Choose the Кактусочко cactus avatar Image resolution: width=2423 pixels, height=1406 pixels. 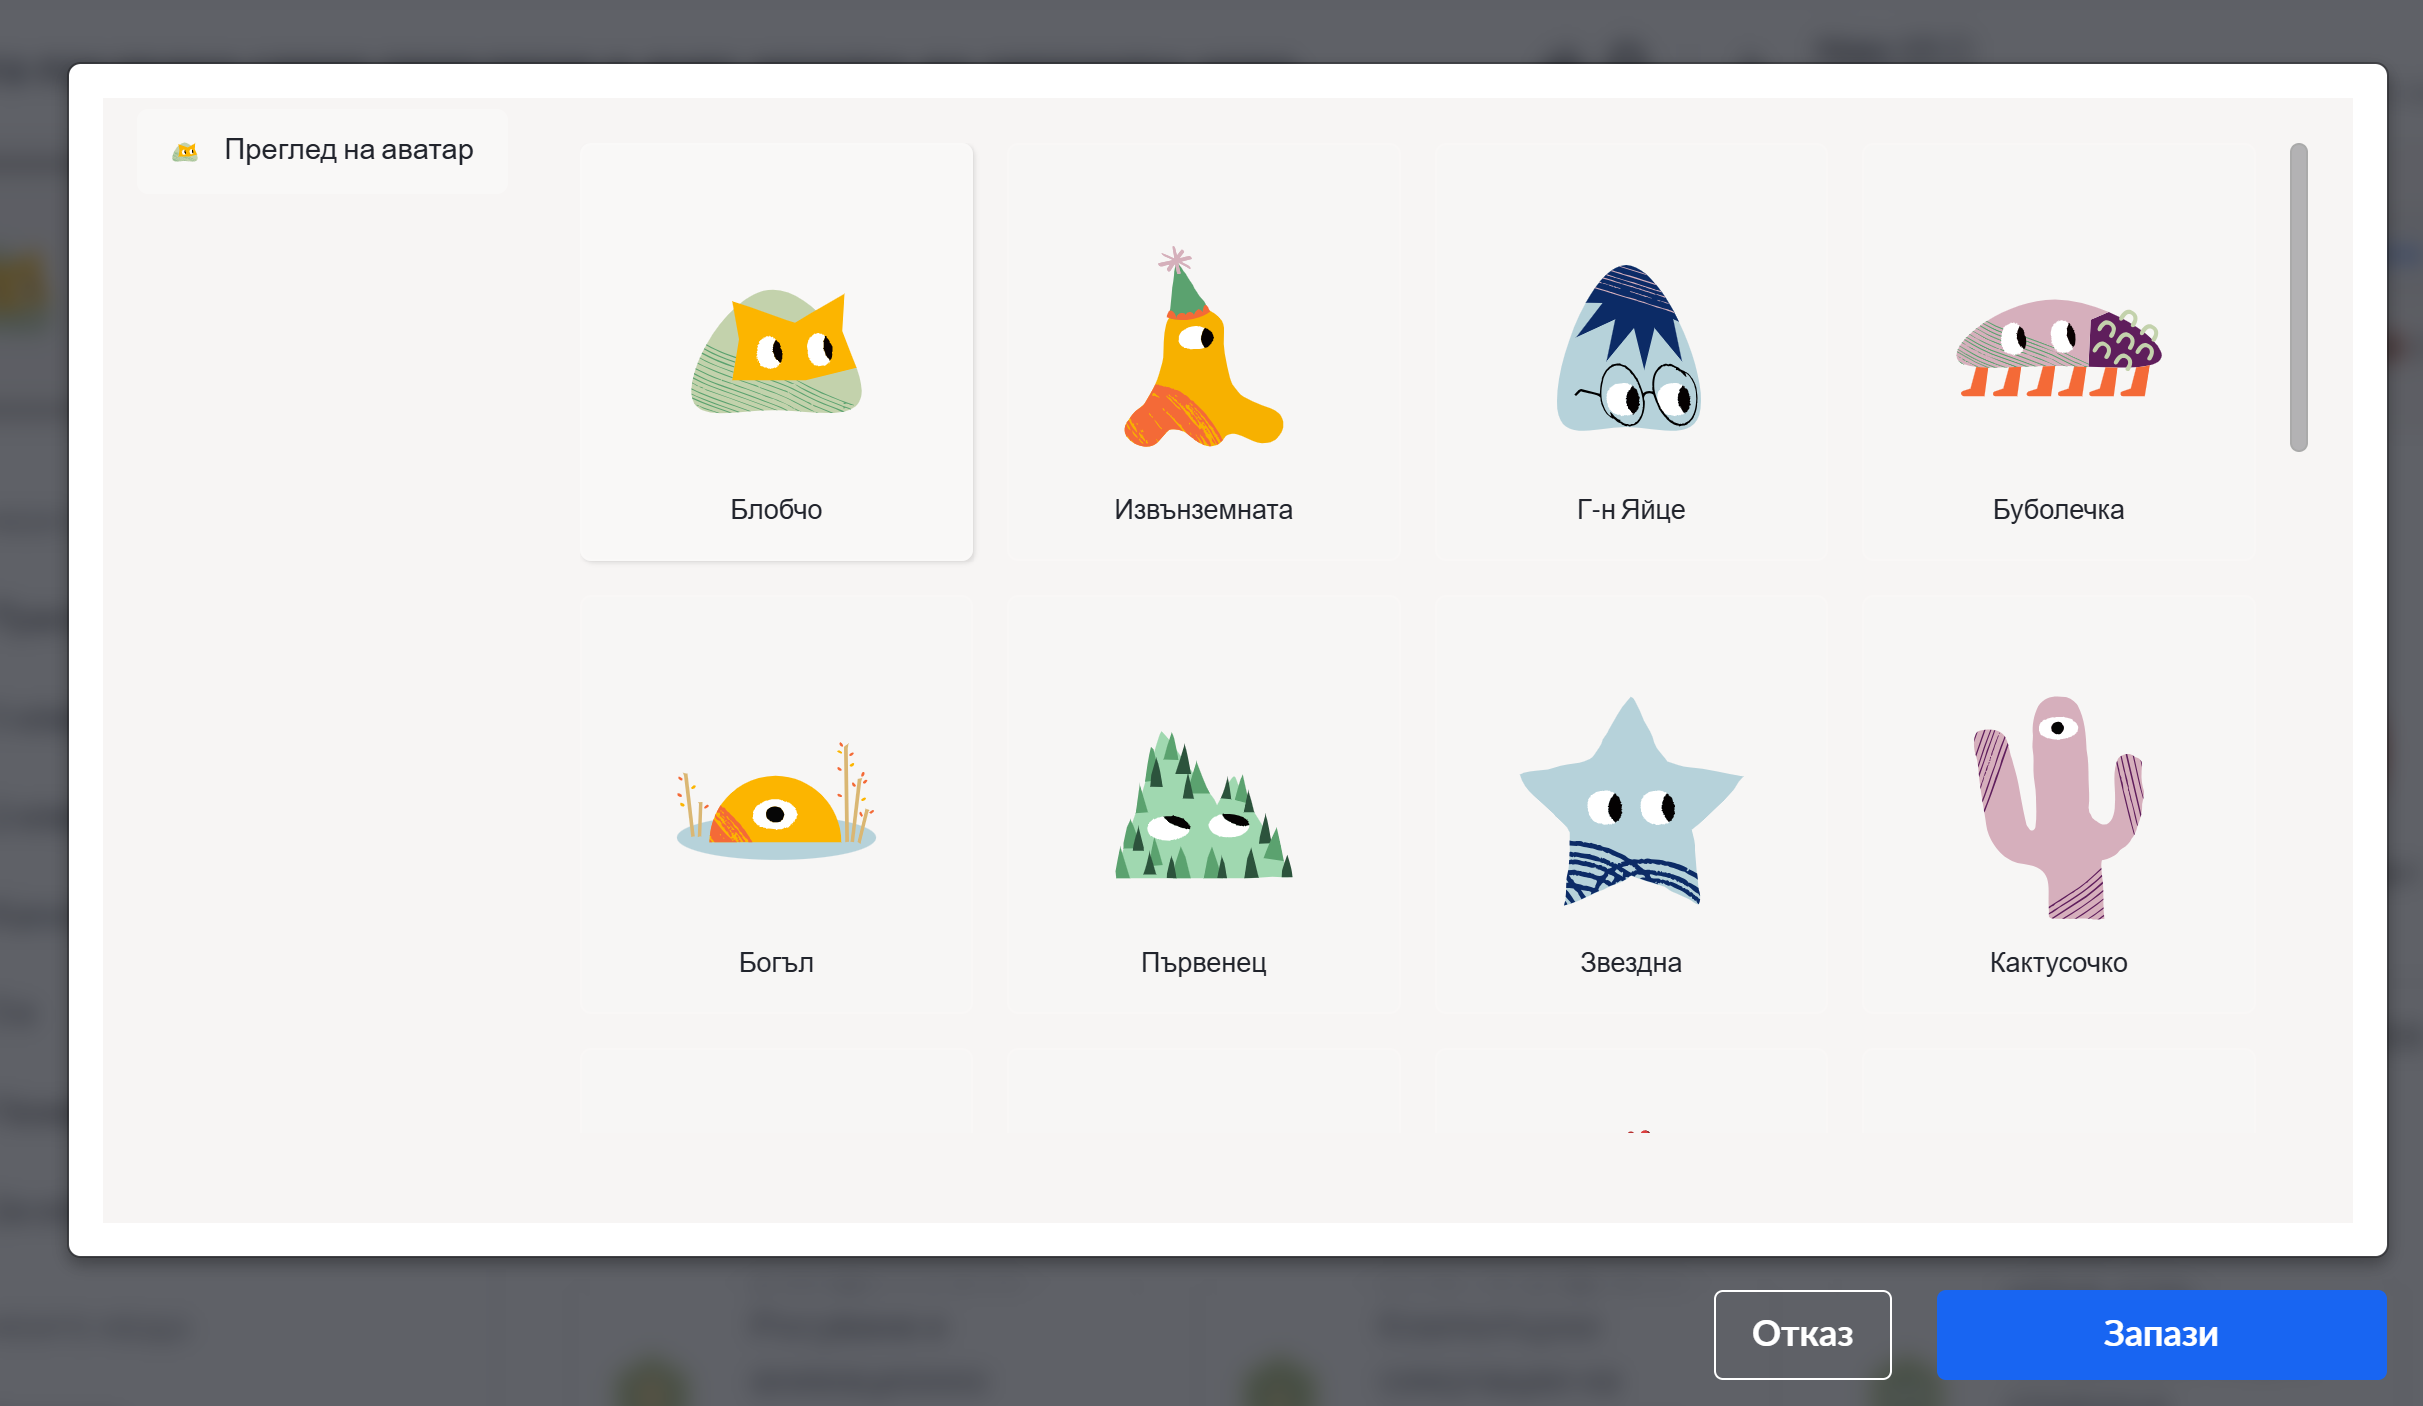[2058, 804]
